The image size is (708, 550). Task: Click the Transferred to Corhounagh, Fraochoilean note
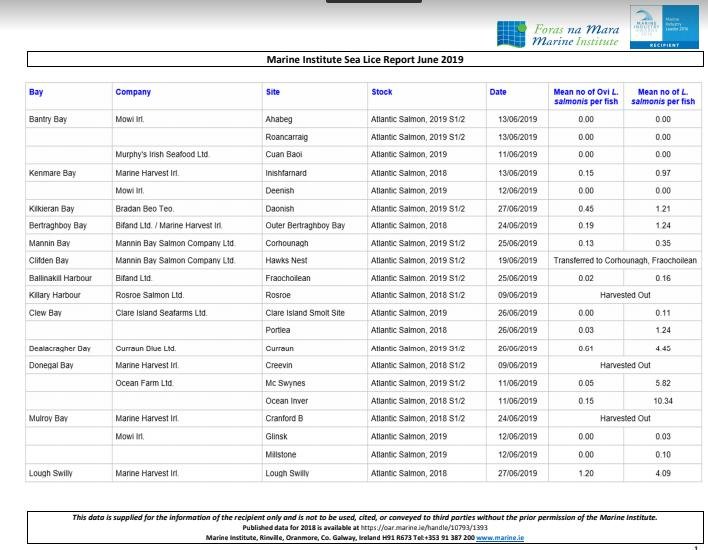tap(625, 260)
